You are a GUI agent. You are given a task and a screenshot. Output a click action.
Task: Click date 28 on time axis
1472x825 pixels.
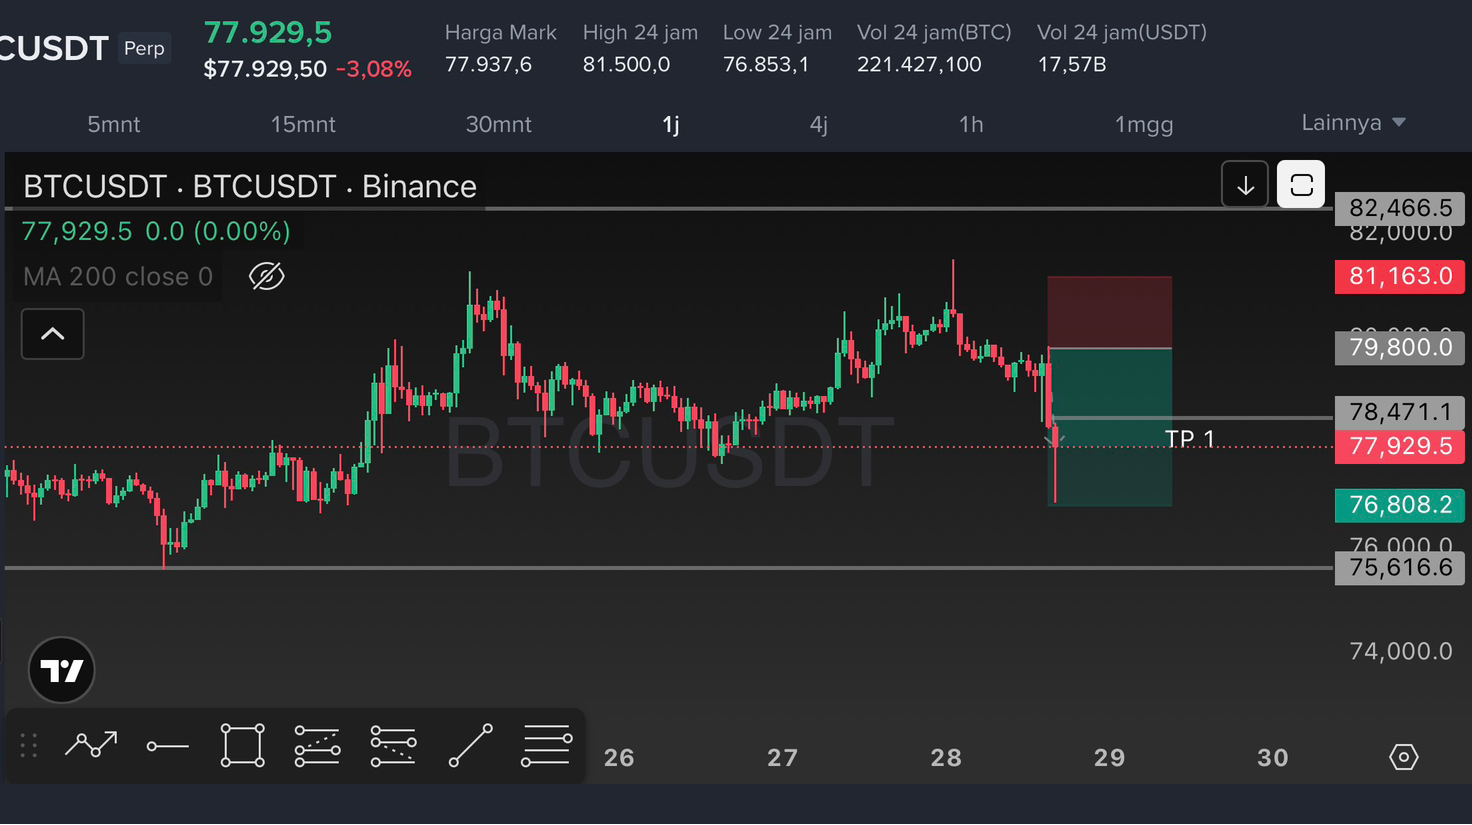click(946, 758)
